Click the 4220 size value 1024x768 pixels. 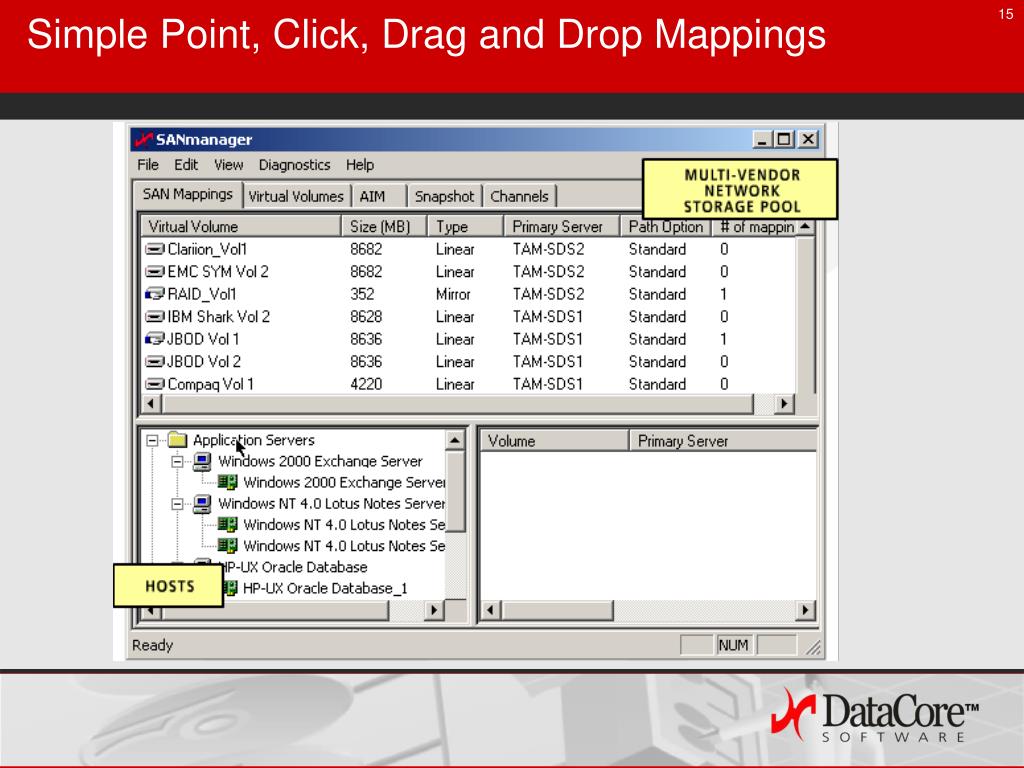click(366, 385)
